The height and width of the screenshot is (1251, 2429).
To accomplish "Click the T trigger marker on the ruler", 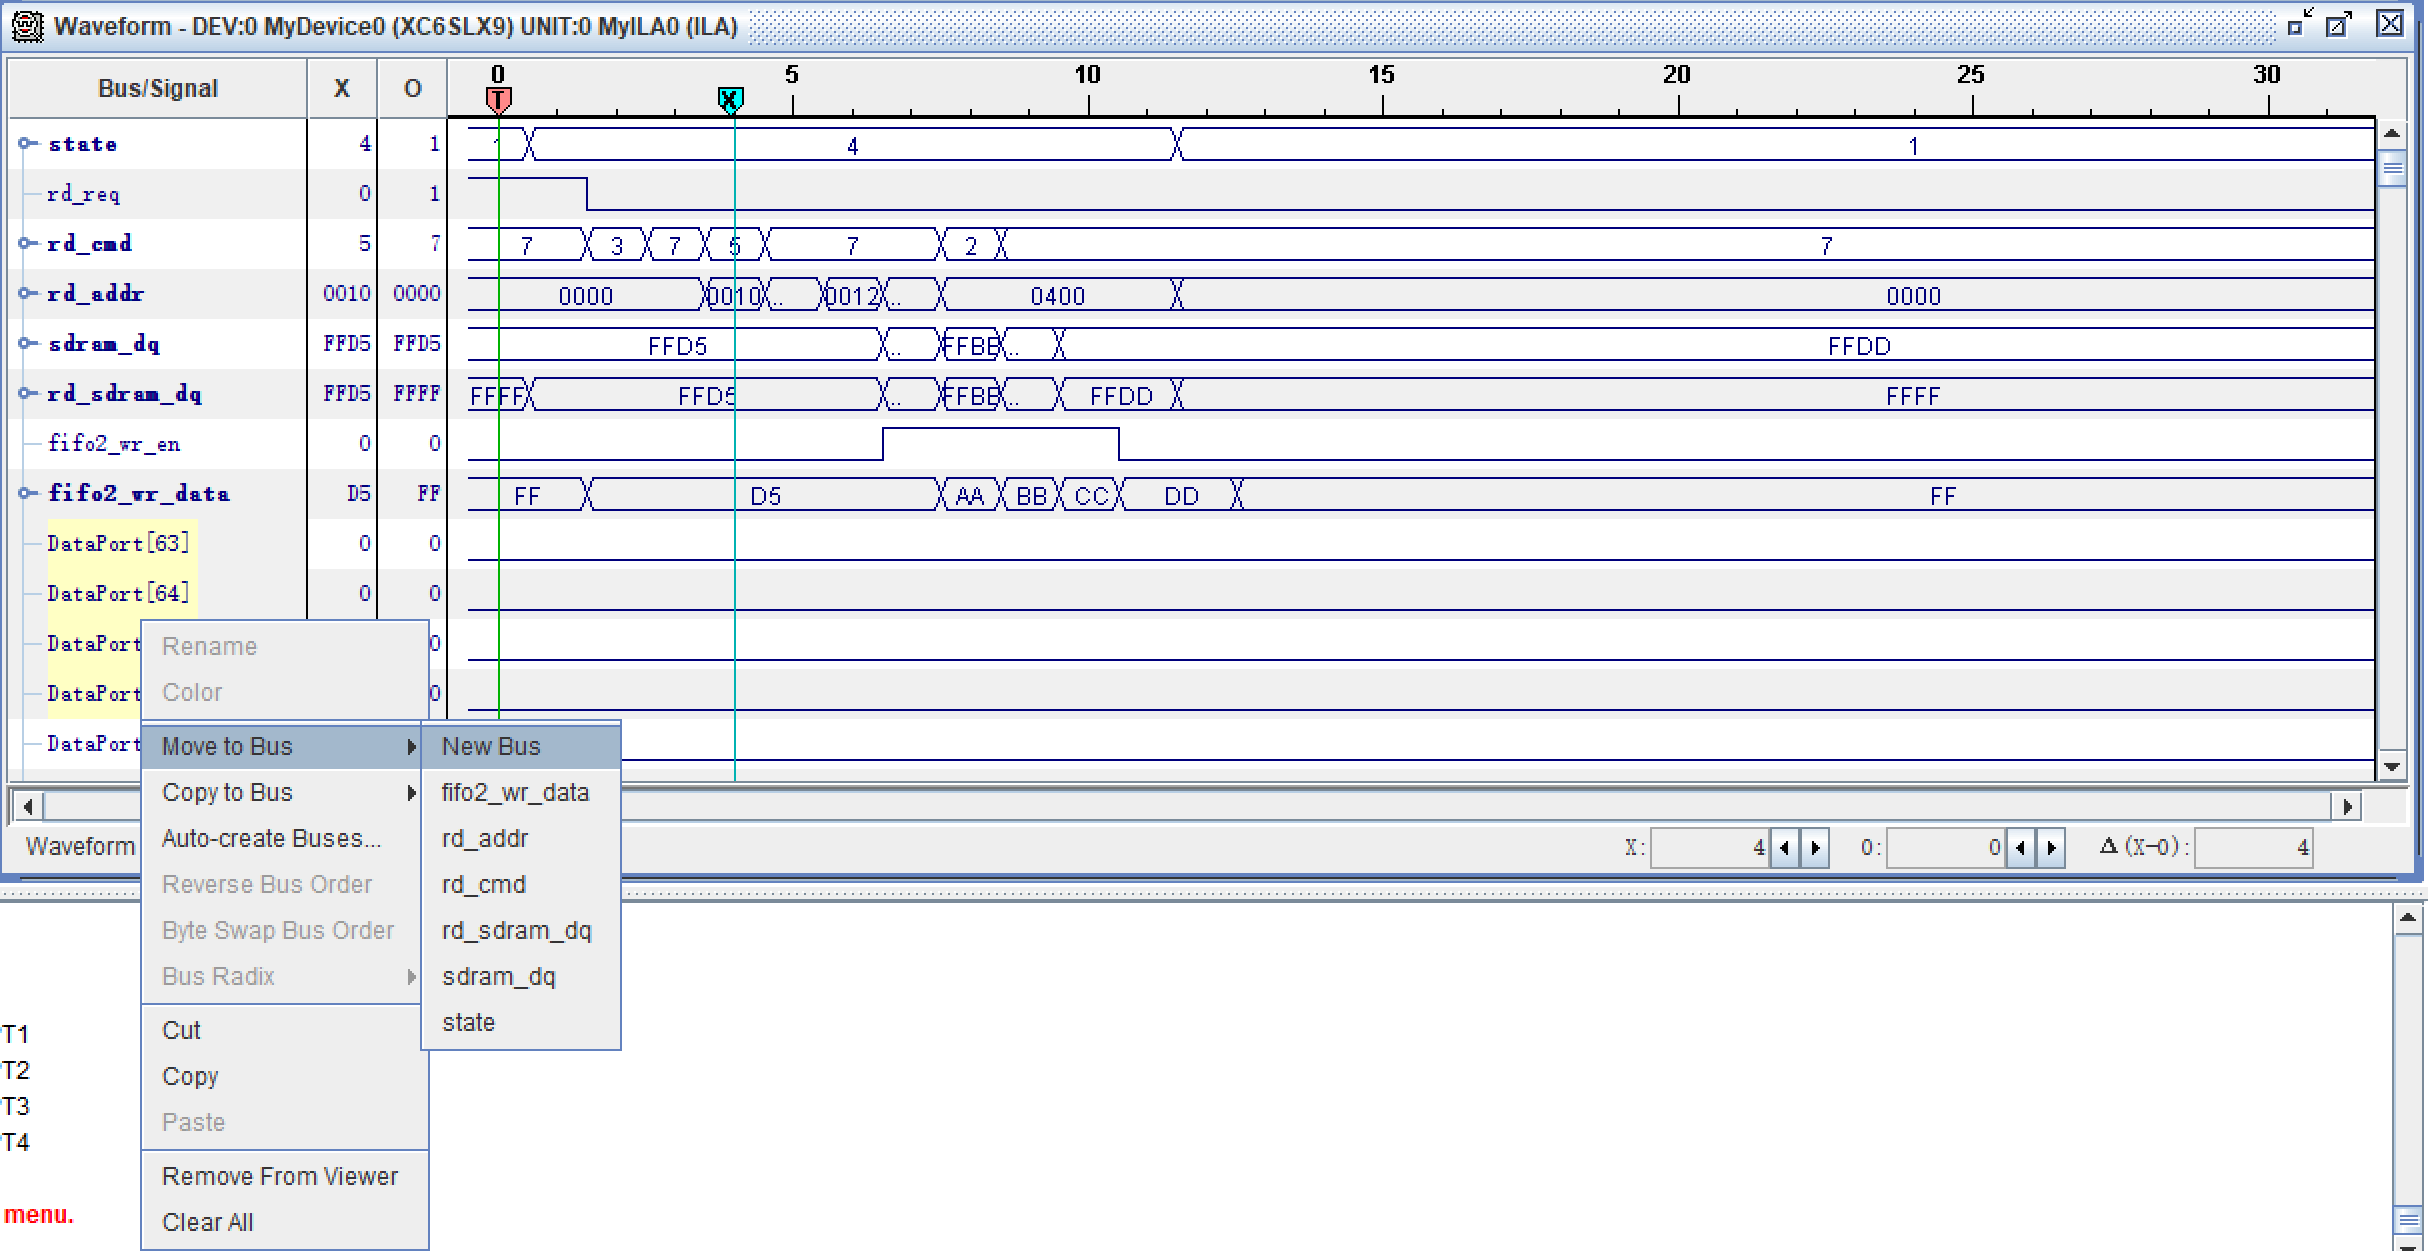I will point(498,100).
